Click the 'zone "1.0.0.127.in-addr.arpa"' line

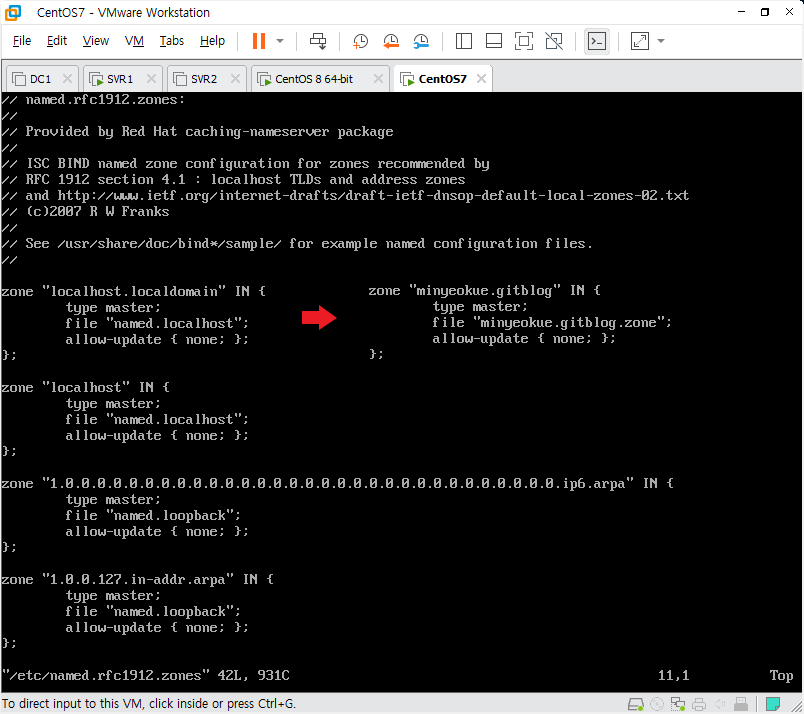[x=137, y=579]
